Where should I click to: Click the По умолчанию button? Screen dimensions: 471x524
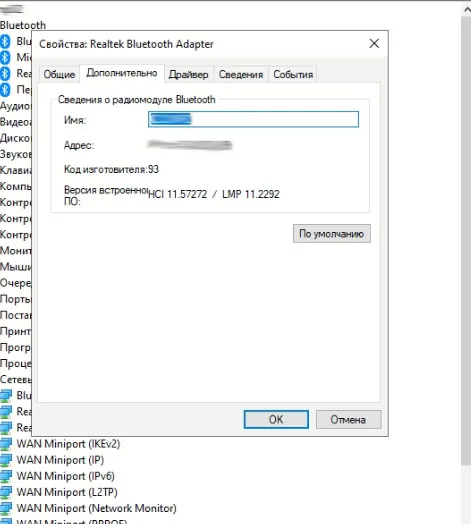pyautogui.click(x=332, y=234)
